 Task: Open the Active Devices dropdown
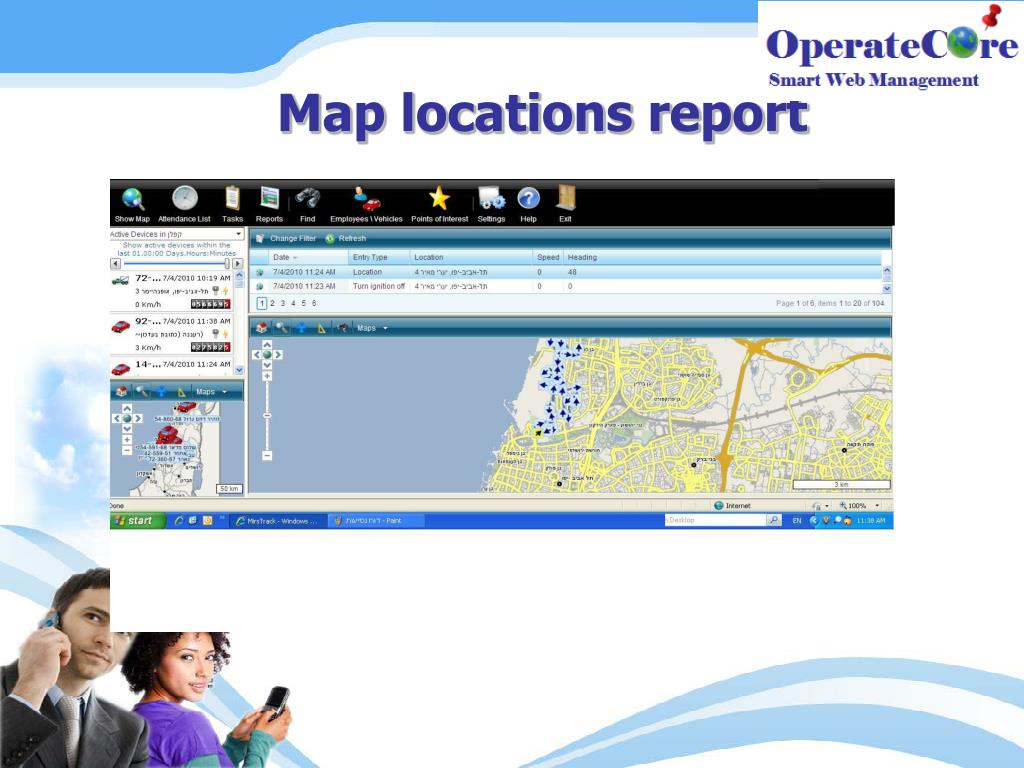pos(176,234)
